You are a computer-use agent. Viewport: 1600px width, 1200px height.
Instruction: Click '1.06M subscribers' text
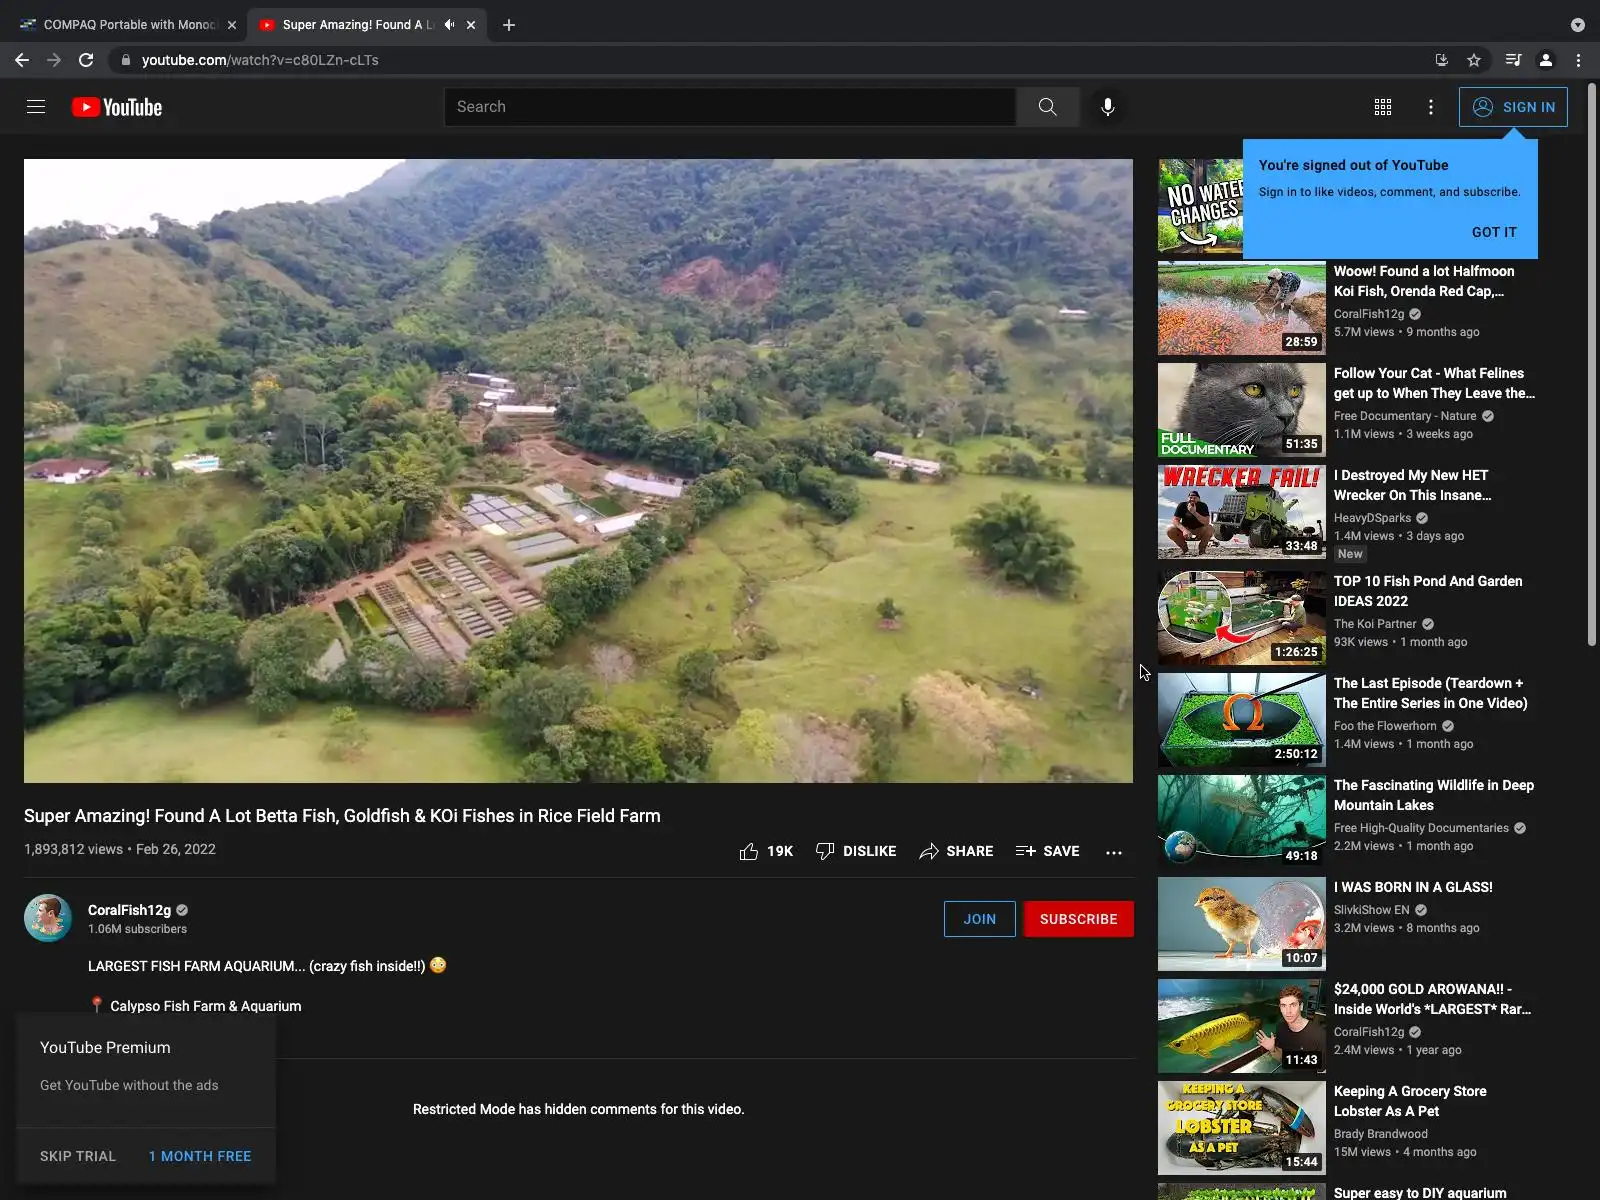pyautogui.click(x=137, y=929)
